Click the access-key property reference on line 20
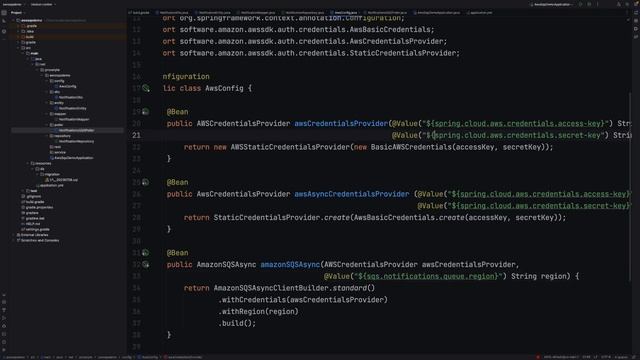 point(518,124)
